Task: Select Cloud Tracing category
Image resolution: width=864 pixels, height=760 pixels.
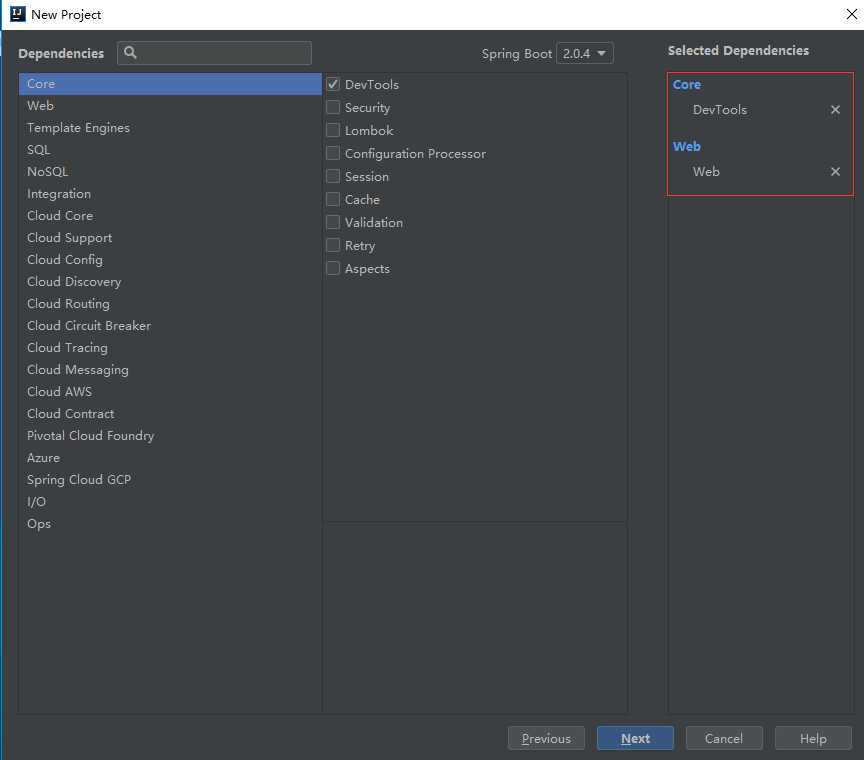Action: (170, 348)
